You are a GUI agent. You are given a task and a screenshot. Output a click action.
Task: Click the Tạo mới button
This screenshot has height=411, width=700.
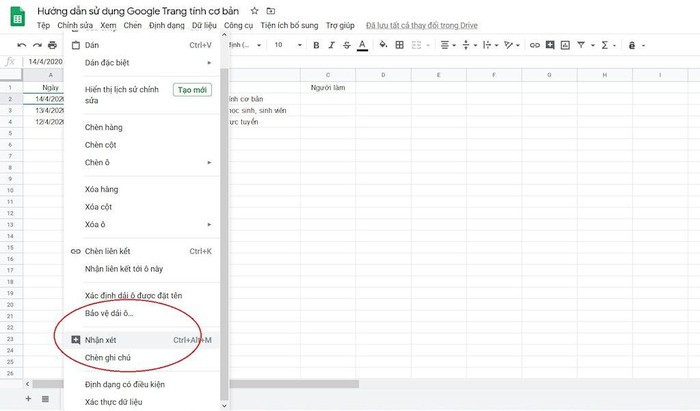point(191,89)
